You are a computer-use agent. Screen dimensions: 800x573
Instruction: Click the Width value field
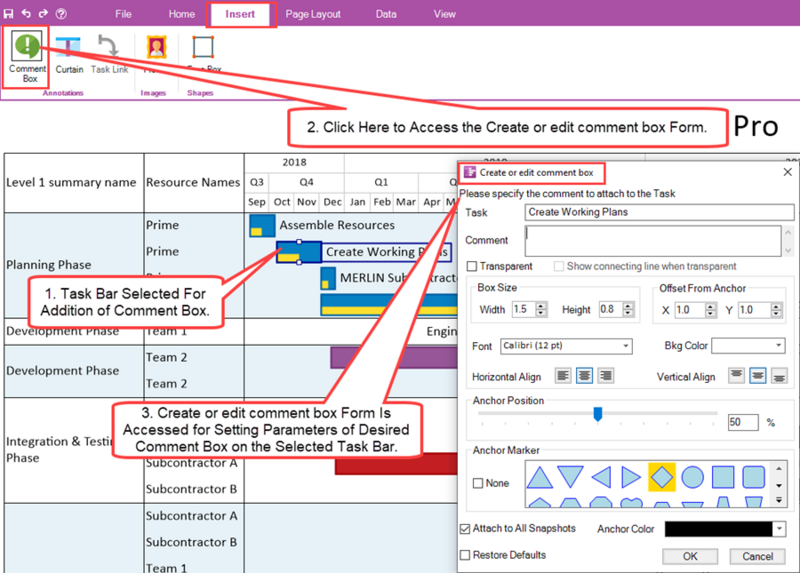[524, 309]
